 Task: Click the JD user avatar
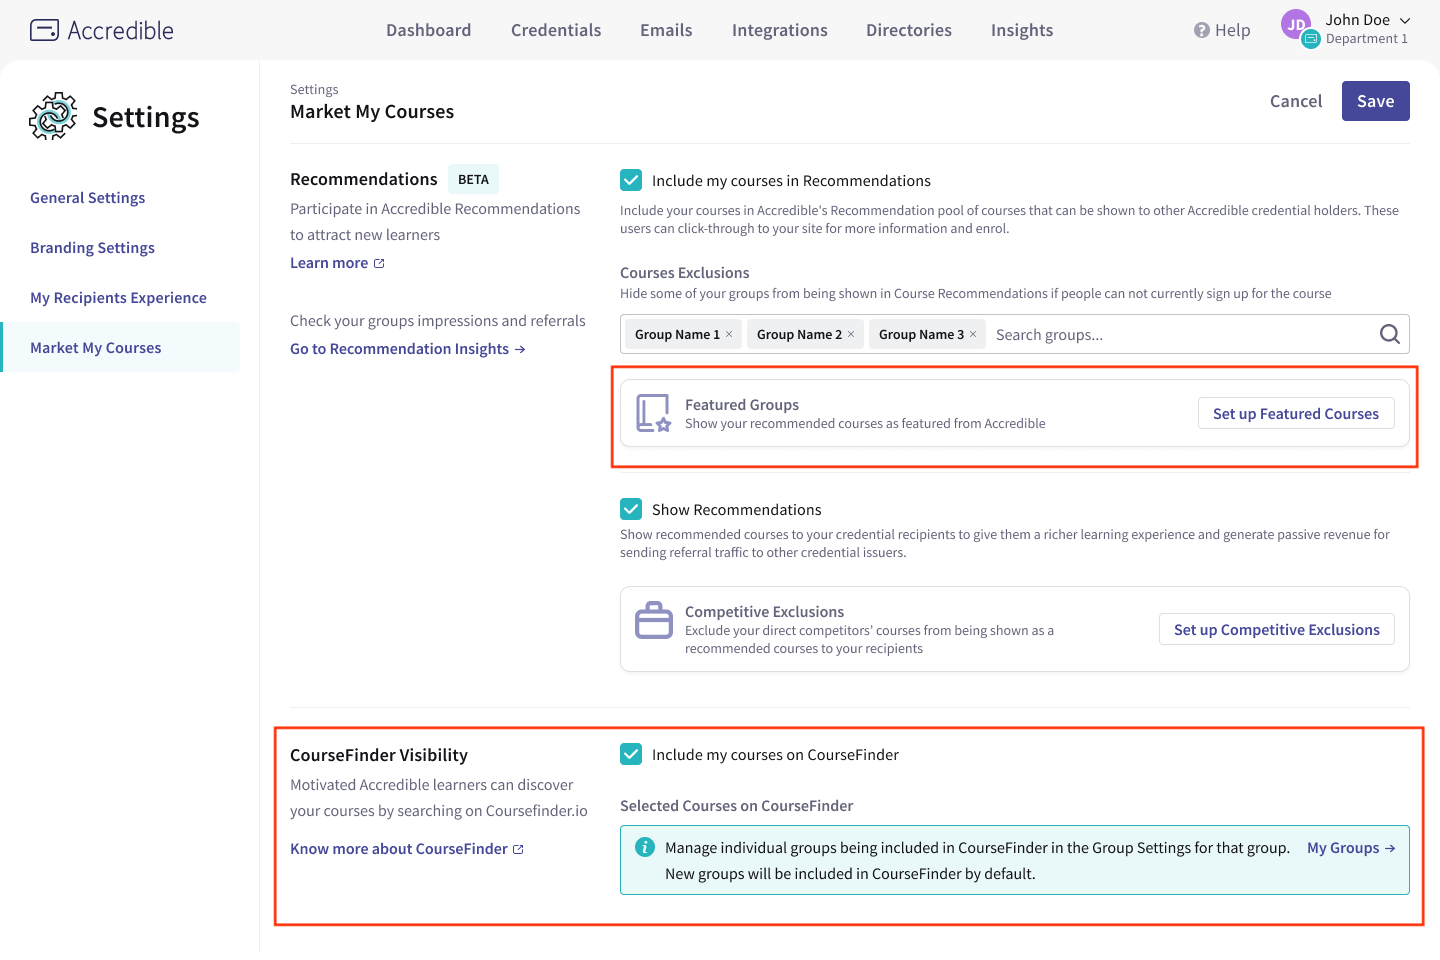pos(1296,24)
